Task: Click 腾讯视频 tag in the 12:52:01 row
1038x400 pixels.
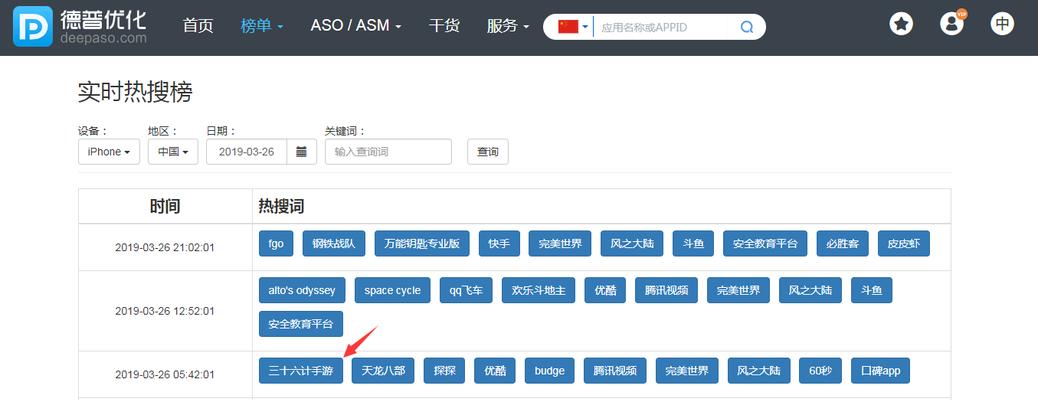Action: pos(666,290)
